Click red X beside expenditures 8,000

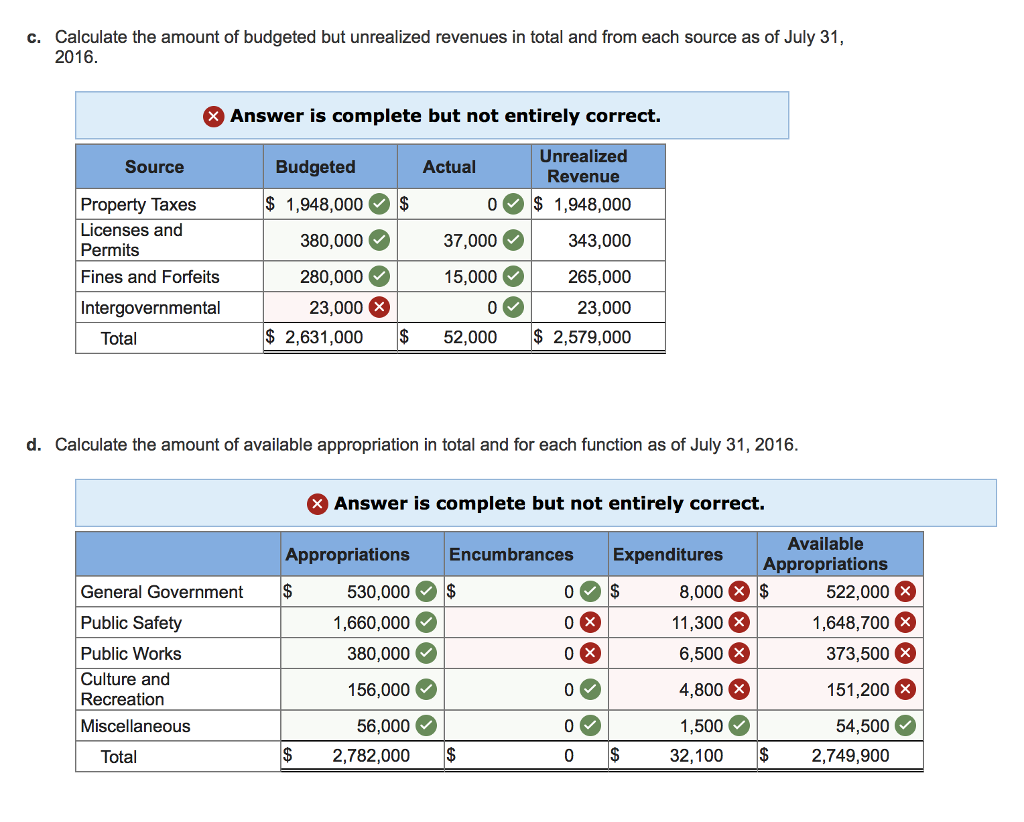[739, 592]
